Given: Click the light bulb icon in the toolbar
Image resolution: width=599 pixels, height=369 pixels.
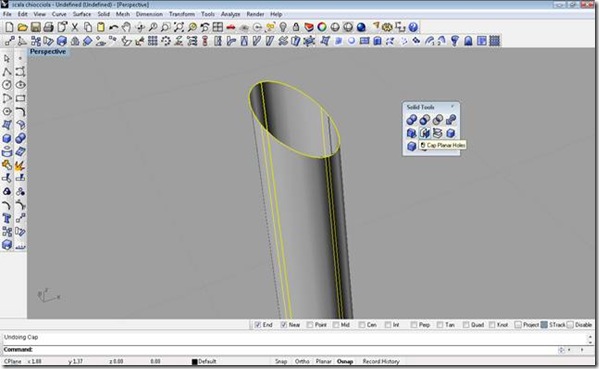Looking at the screenshot, I should (x=283, y=27).
